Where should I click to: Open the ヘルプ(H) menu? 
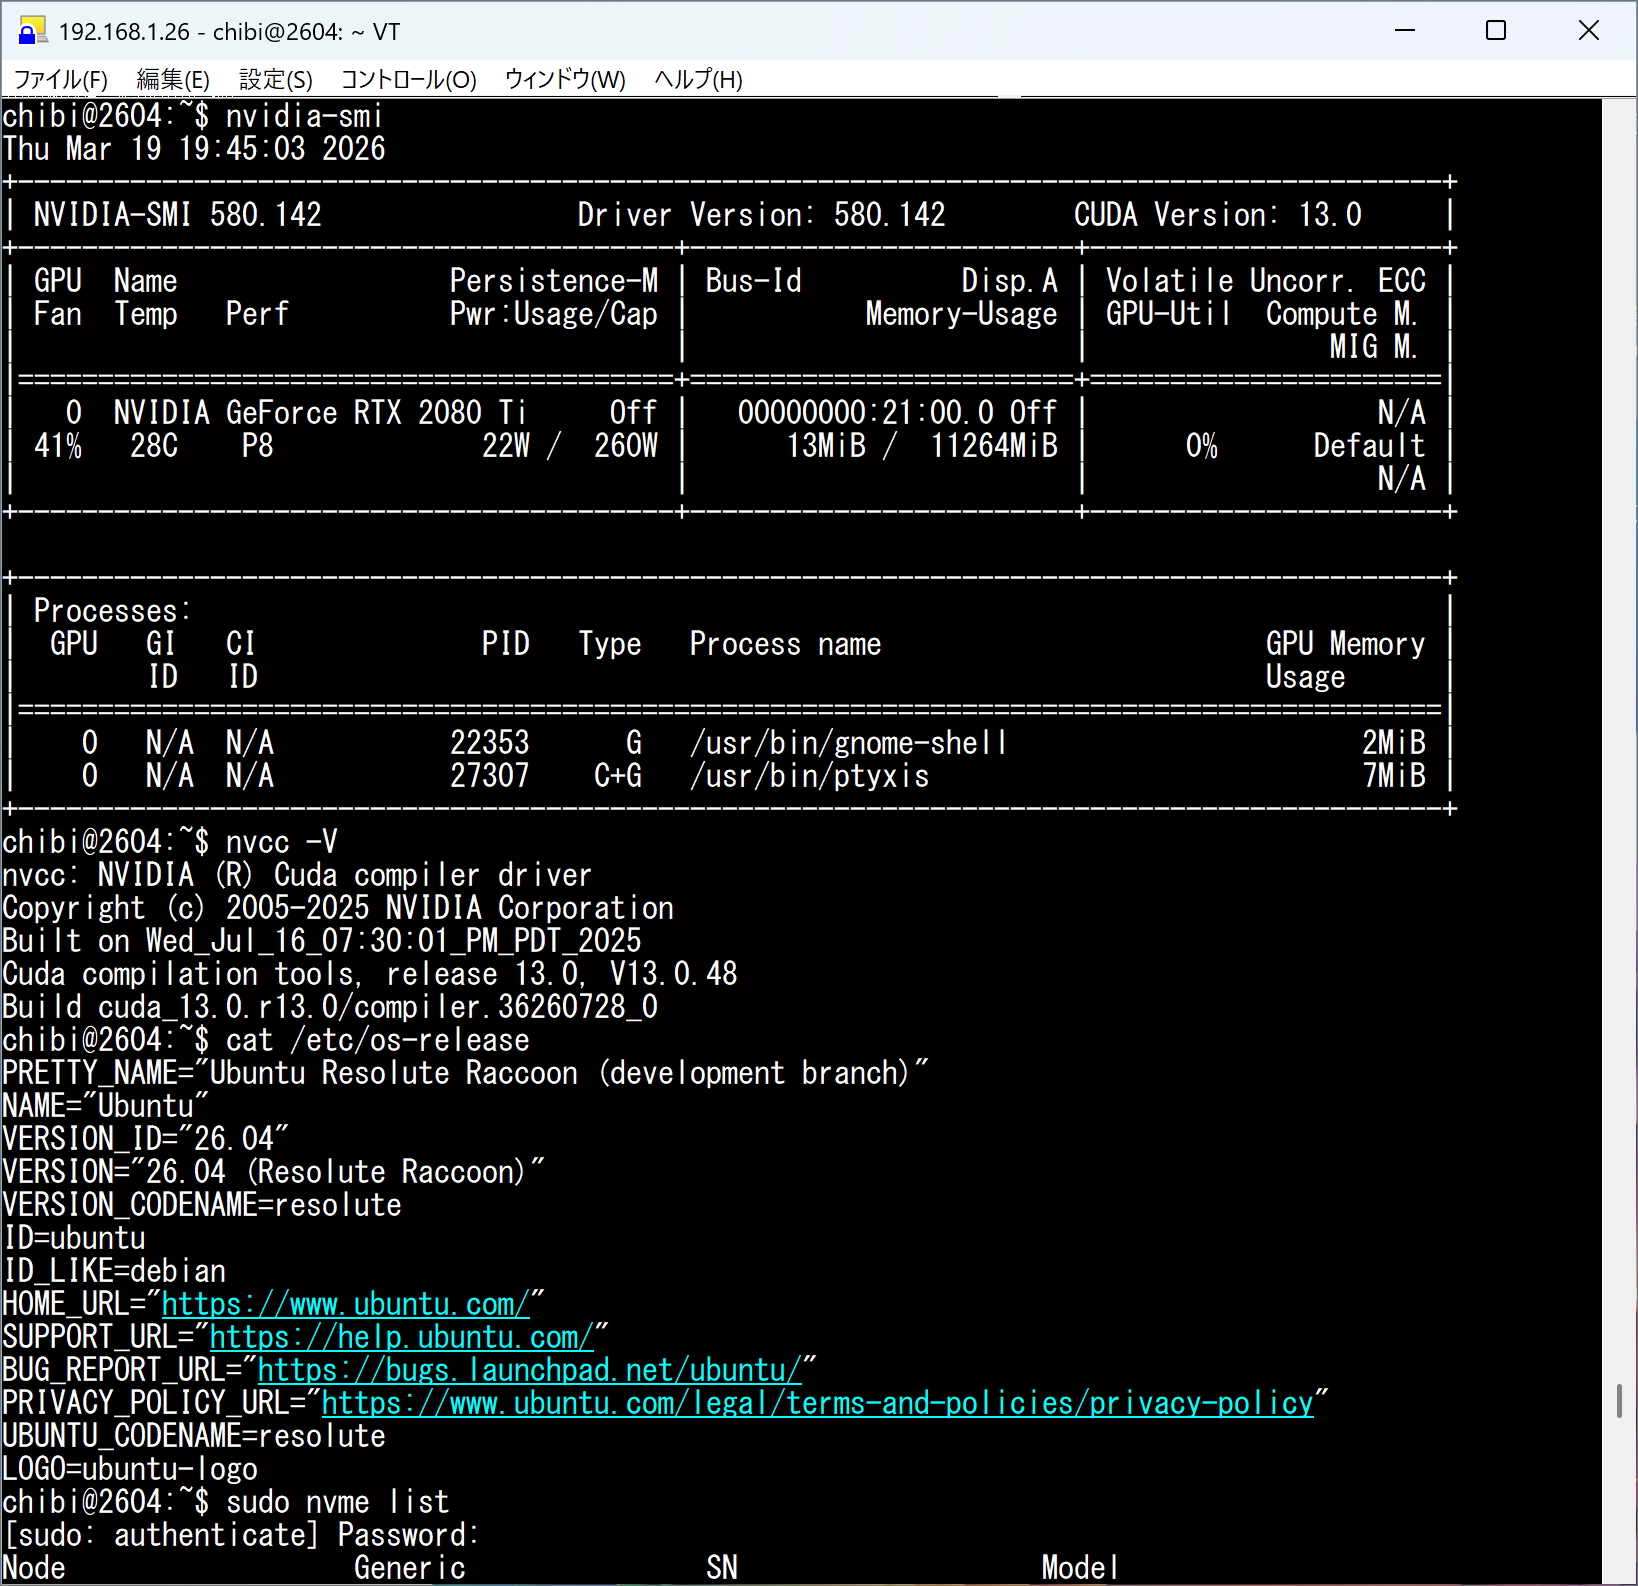(x=698, y=79)
